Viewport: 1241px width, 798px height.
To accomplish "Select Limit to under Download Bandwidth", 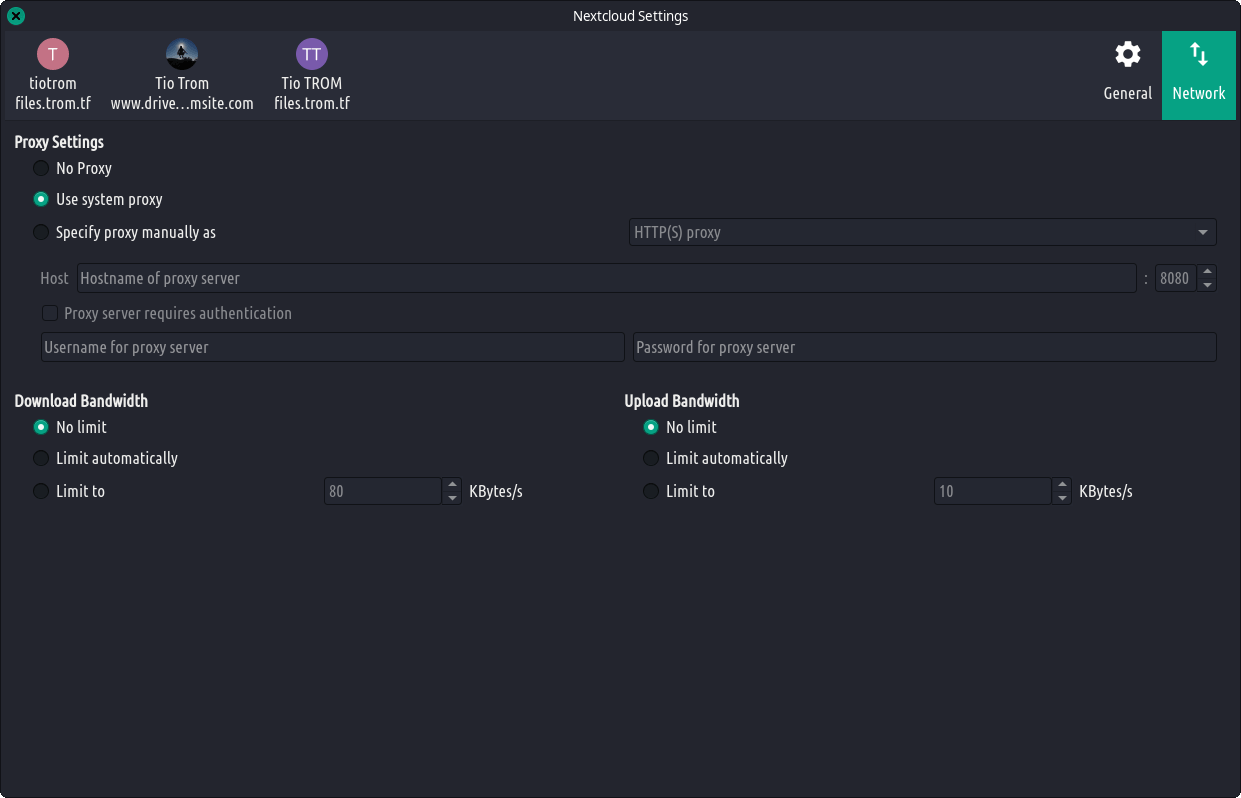I will pyautogui.click(x=41, y=491).
